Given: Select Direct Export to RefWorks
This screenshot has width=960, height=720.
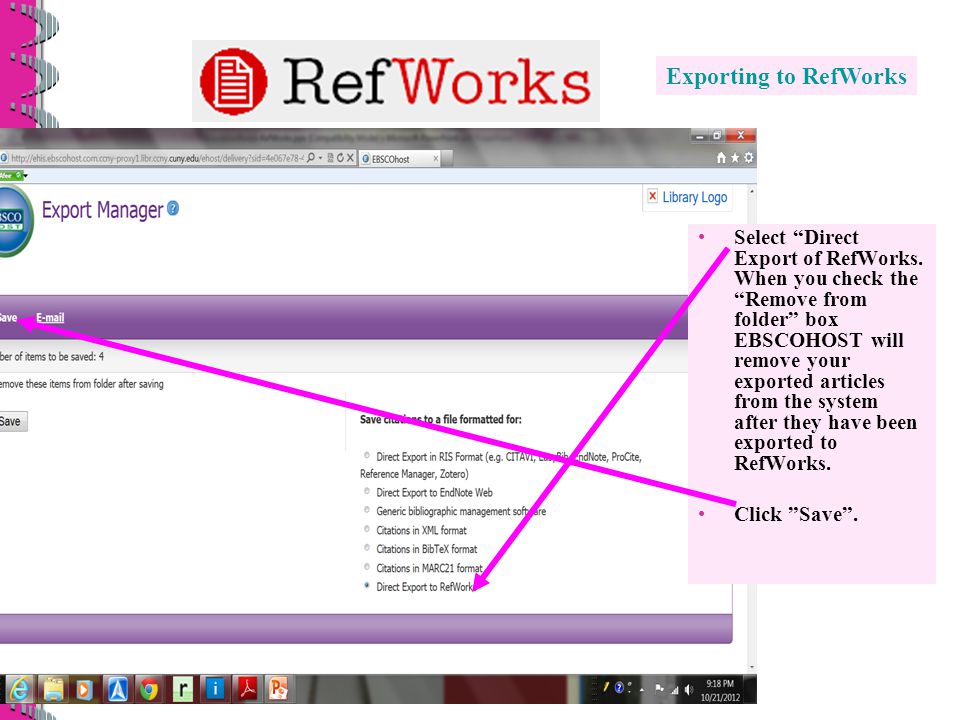Looking at the screenshot, I should [367, 585].
